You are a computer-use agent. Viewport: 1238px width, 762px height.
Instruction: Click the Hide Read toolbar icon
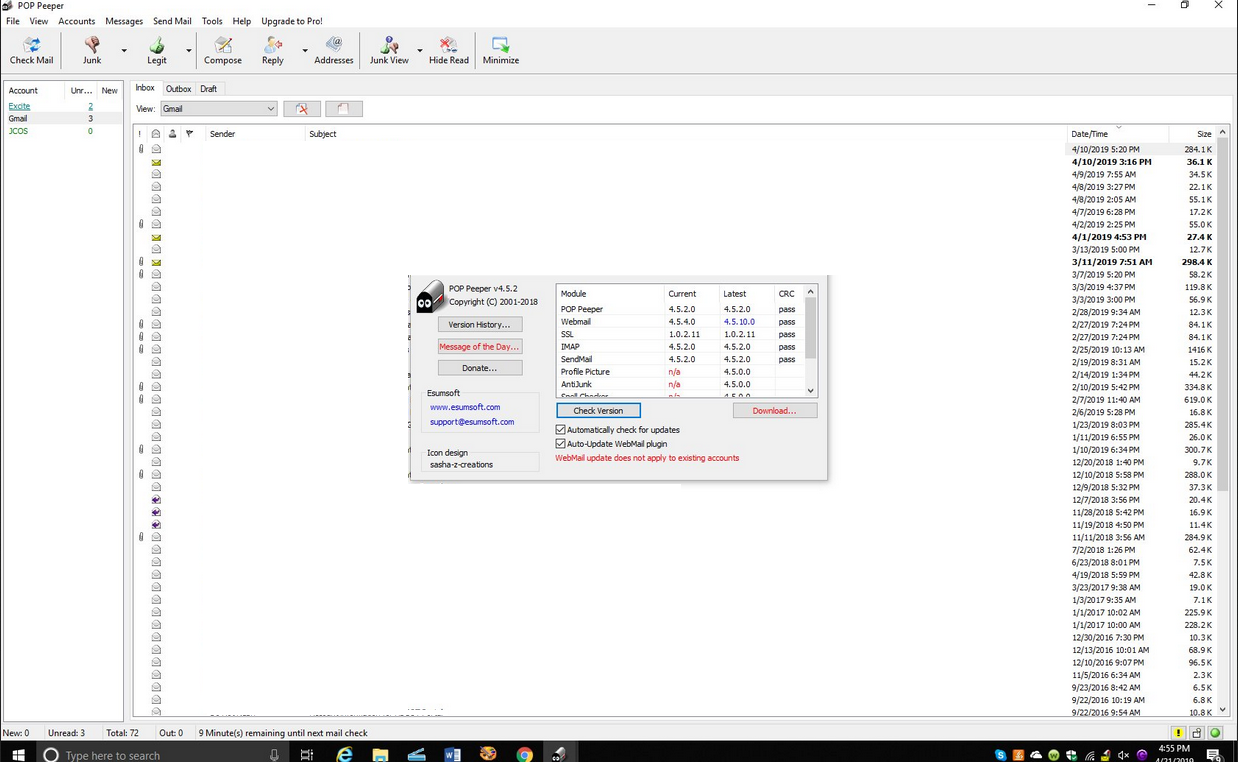point(449,50)
